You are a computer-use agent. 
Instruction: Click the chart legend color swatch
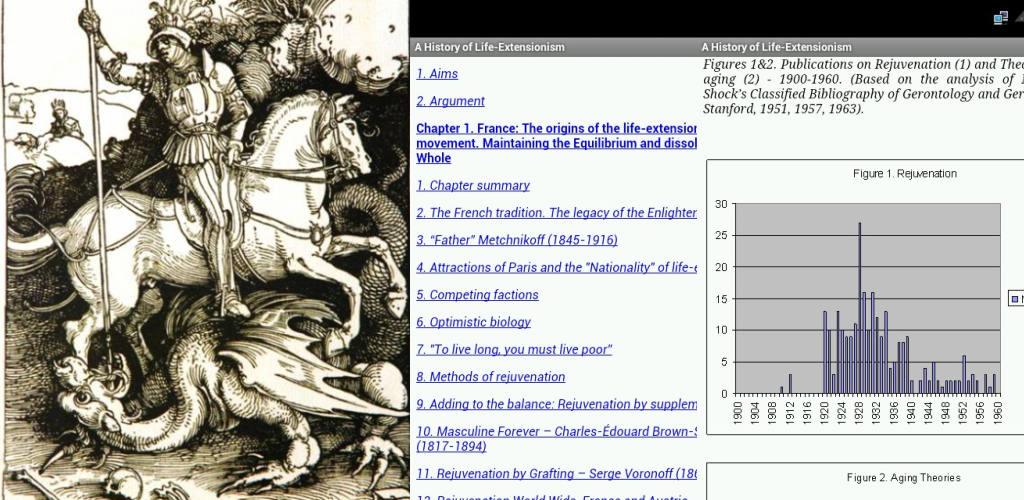coord(1015,300)
